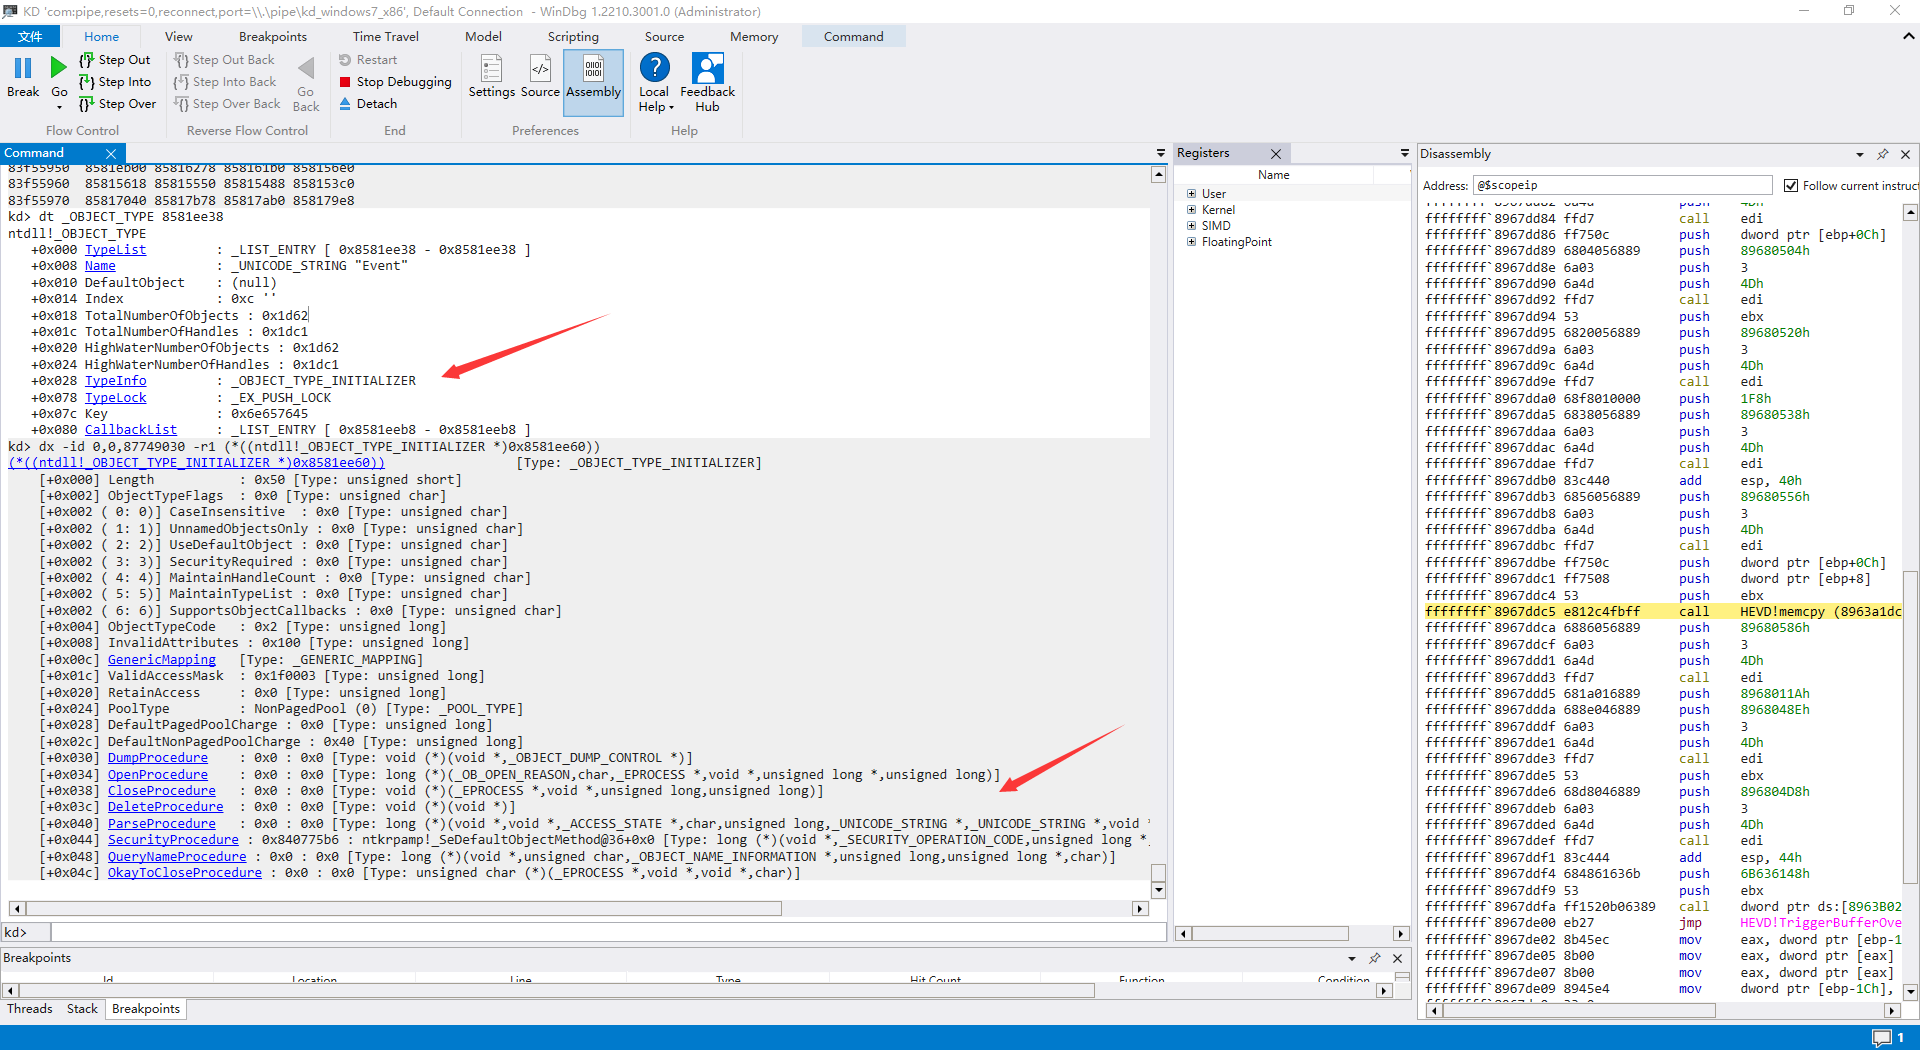Open the Settings preferences icon
The width and height of the screenshot is (1920, 1050).
(x=491, y=69)
